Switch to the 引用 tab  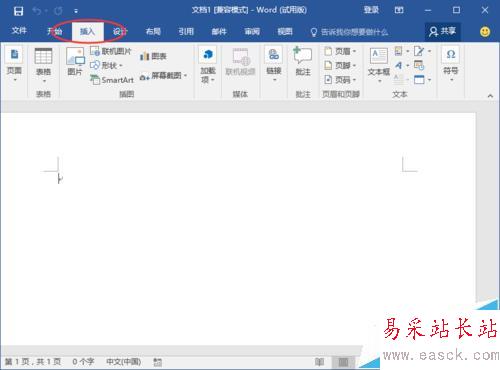click(186, 32)
